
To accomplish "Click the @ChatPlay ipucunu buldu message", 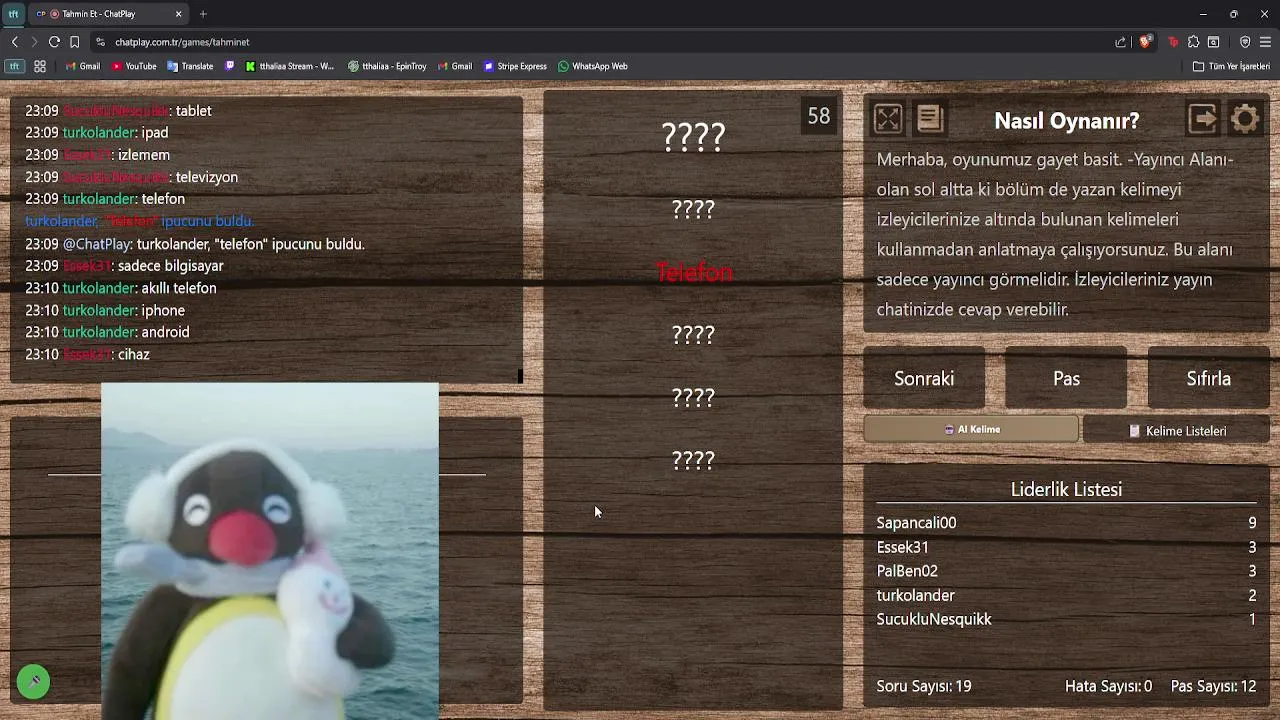I will 195,244.
